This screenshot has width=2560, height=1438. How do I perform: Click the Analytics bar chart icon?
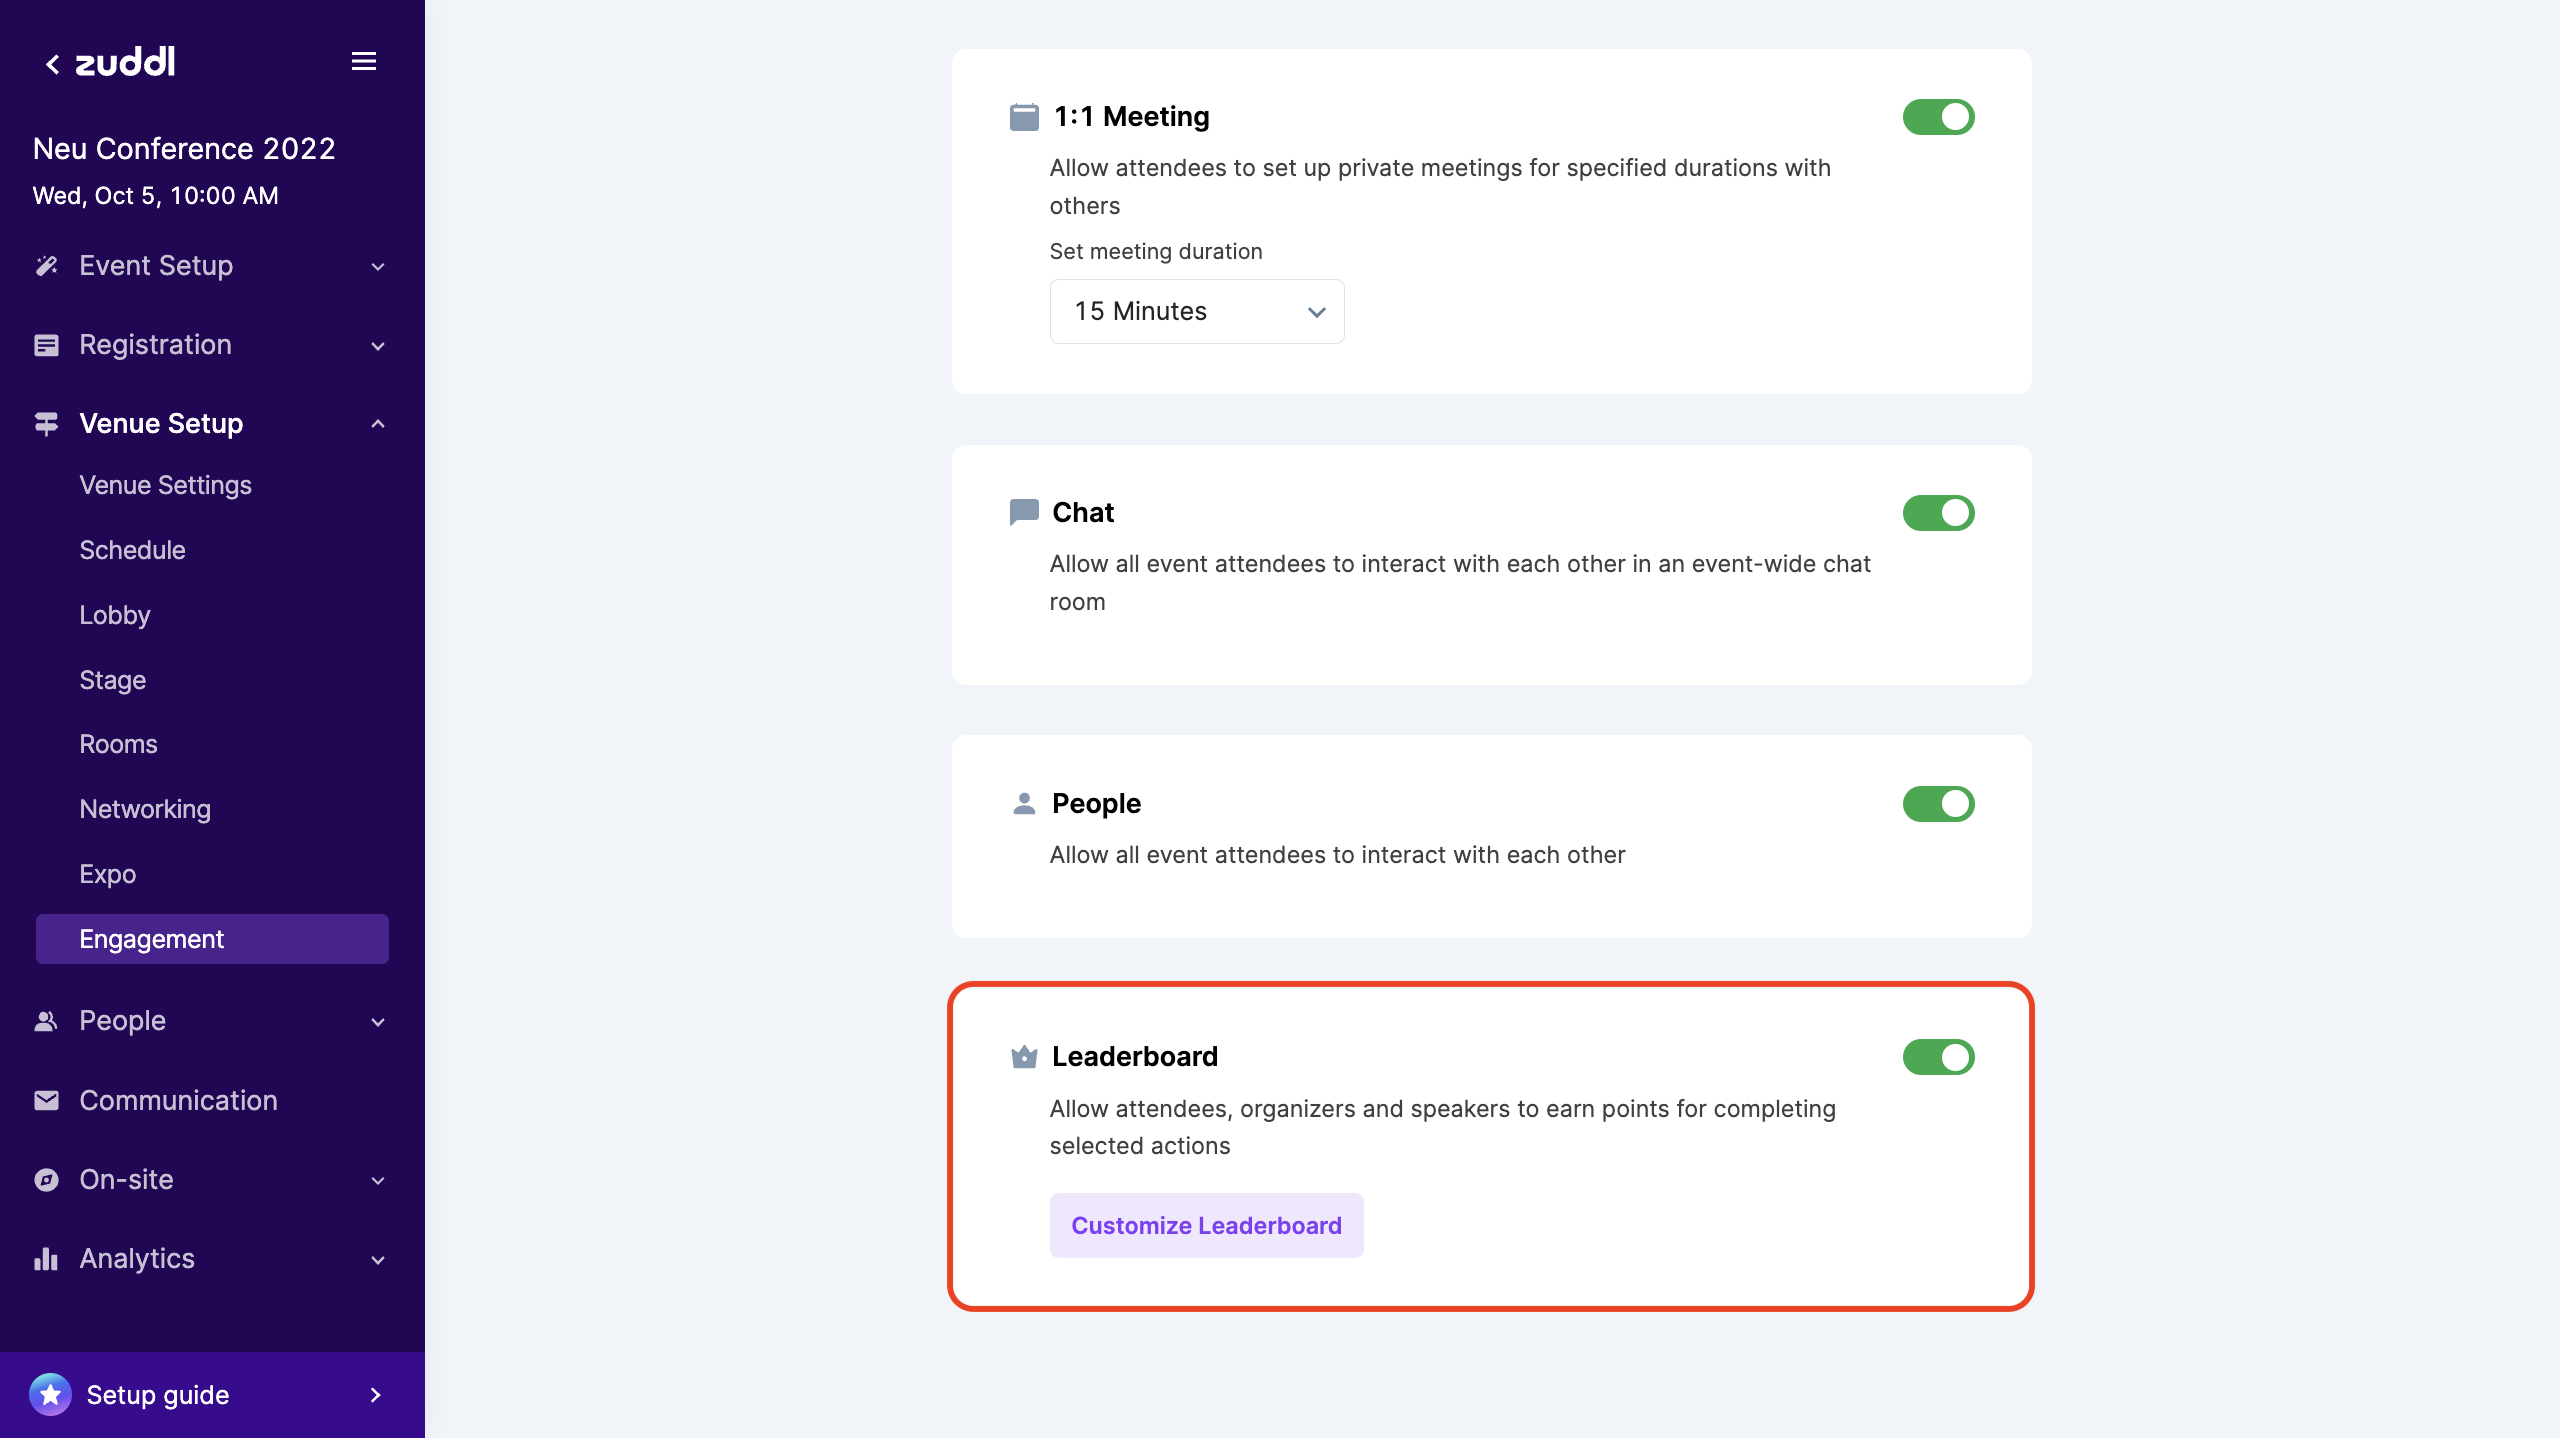pyautogui.click(x=46, y=1259)
